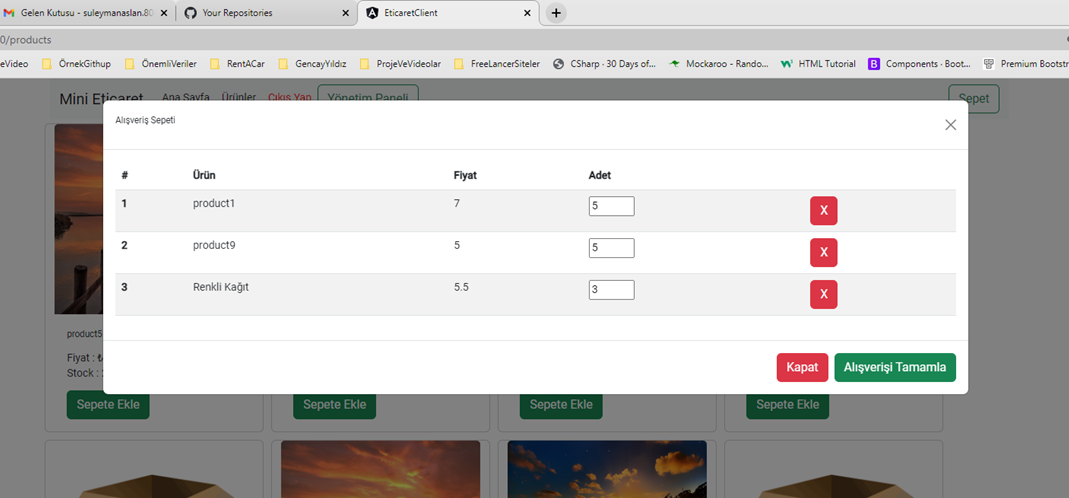
Task: Remove product9 with its red X button
Action: (824, 252)
